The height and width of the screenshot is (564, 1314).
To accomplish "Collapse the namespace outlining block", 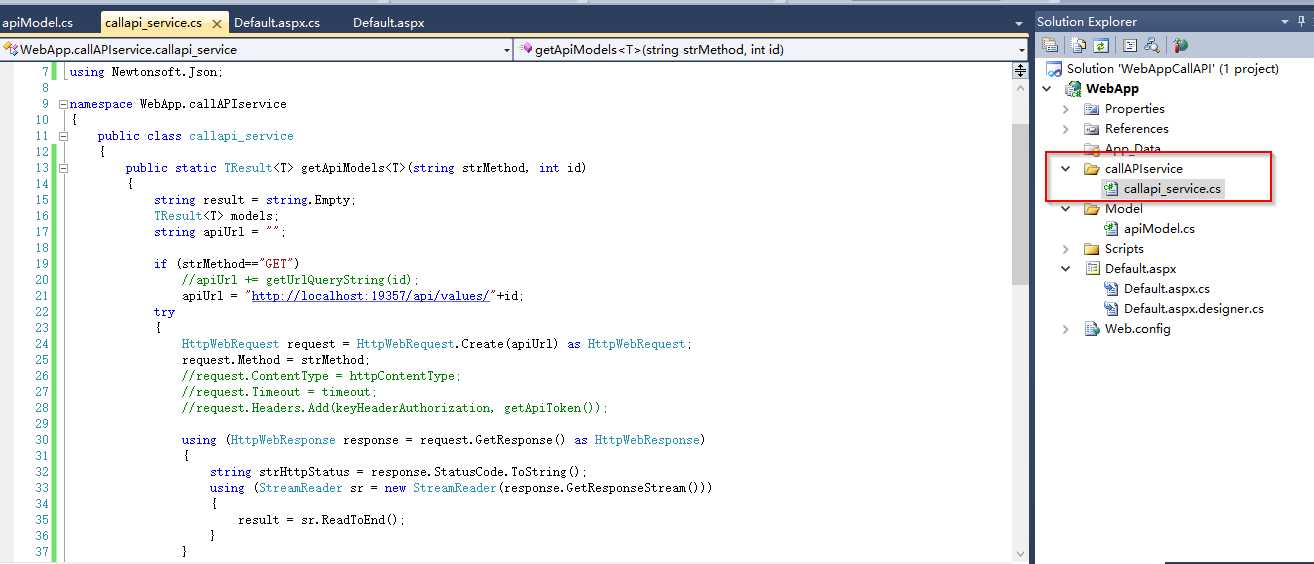I will coord(63,104).
